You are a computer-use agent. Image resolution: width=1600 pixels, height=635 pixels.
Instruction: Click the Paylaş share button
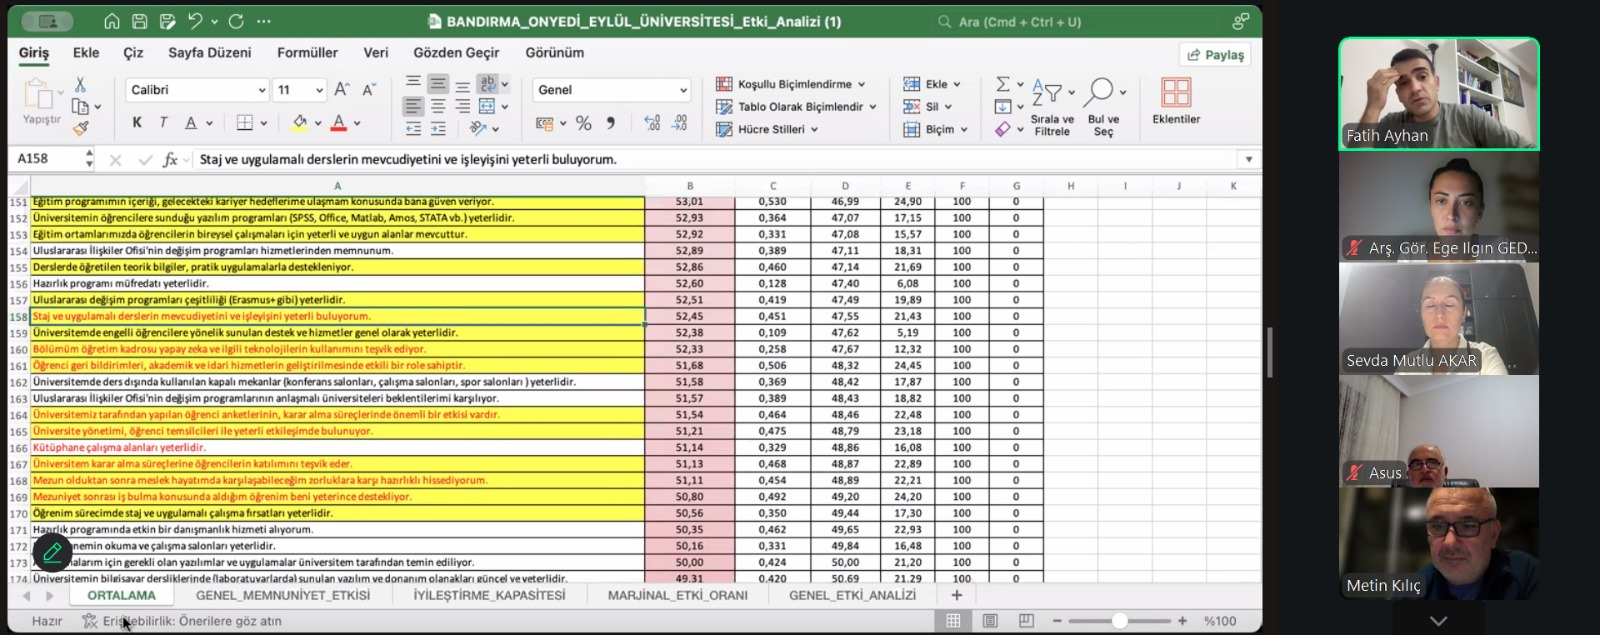coord(1215,55)
